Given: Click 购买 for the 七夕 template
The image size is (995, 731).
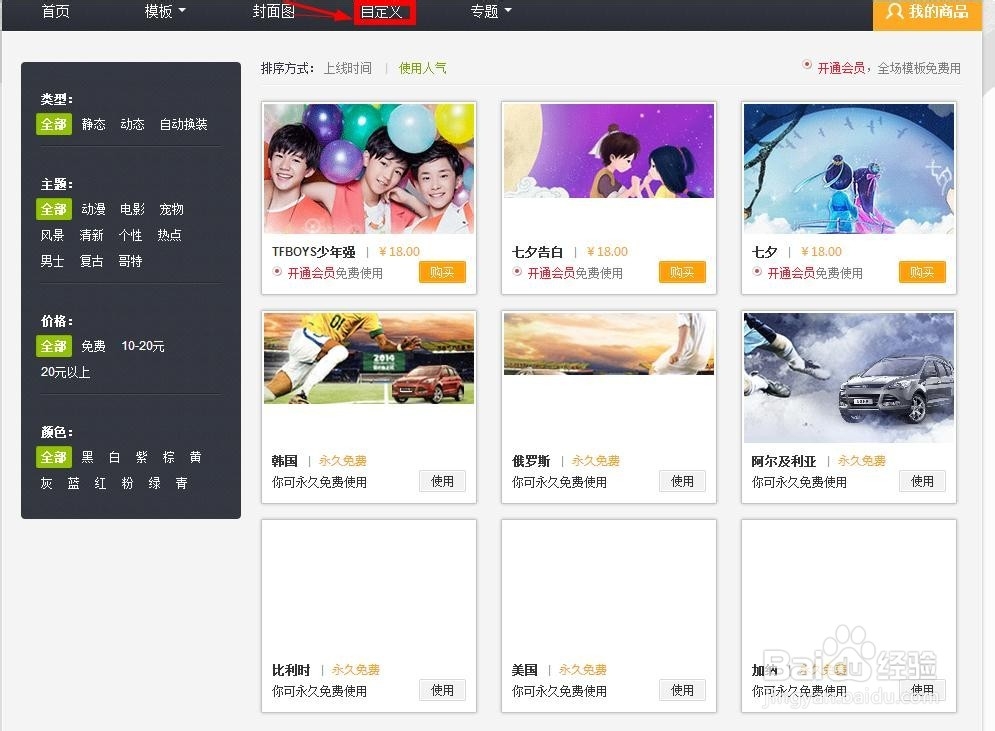Looking at the screenshot, I should (x=921, y=271).
